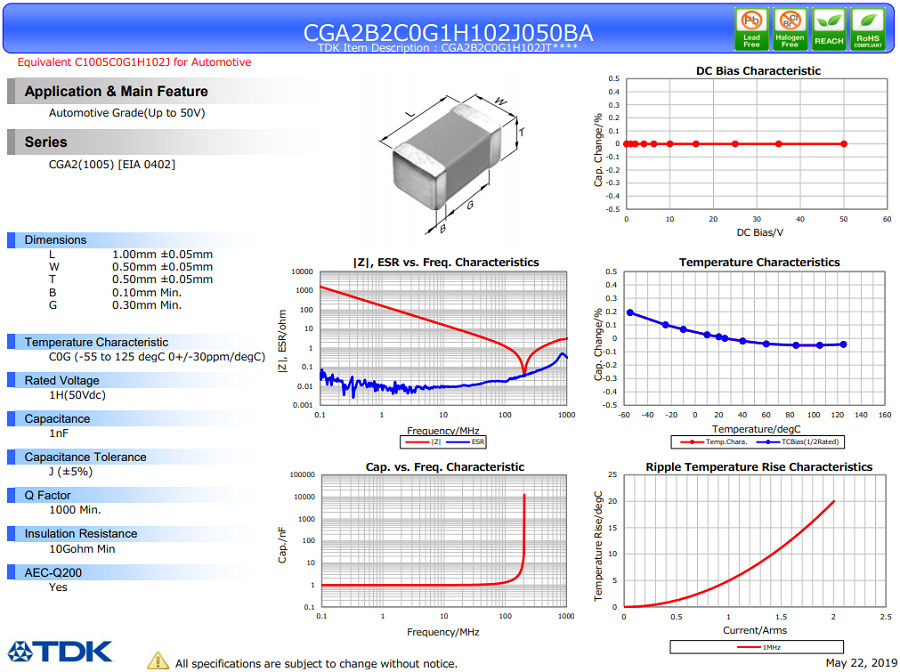Click the Temperature/degC axis label

pyautogui.click(x=756, y=429)
